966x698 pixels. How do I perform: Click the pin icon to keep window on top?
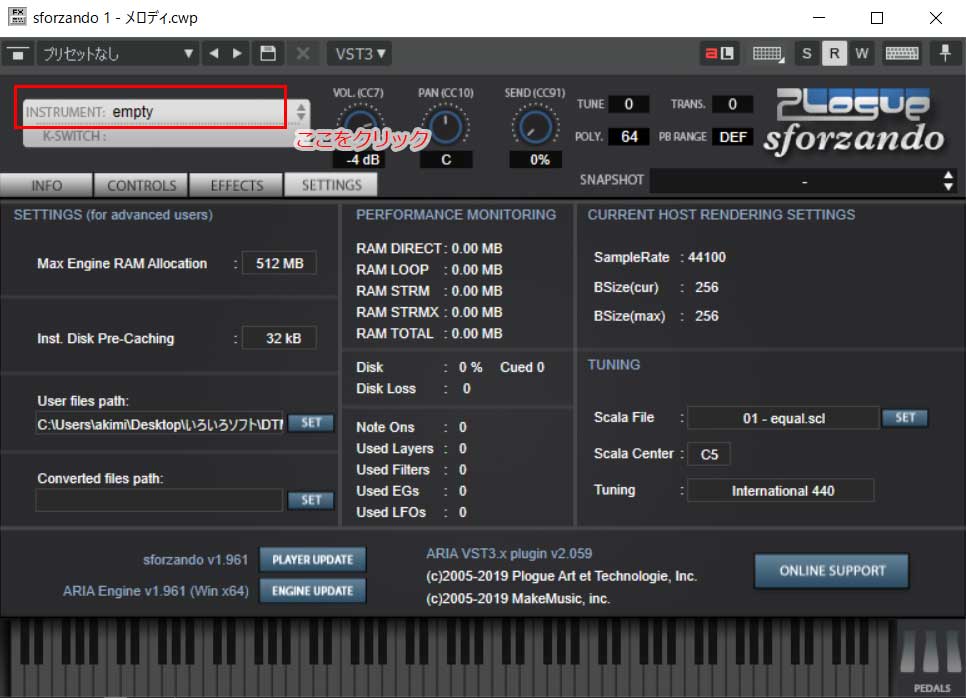pyautogui.click(x=945, y=53)
